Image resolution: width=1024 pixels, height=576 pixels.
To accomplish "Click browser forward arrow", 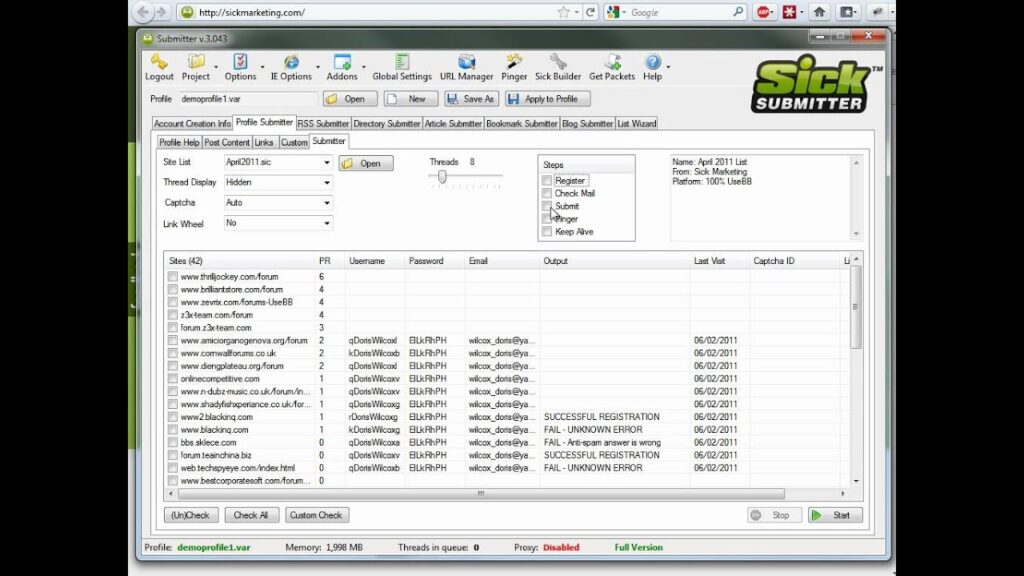I will pos(161,12).
